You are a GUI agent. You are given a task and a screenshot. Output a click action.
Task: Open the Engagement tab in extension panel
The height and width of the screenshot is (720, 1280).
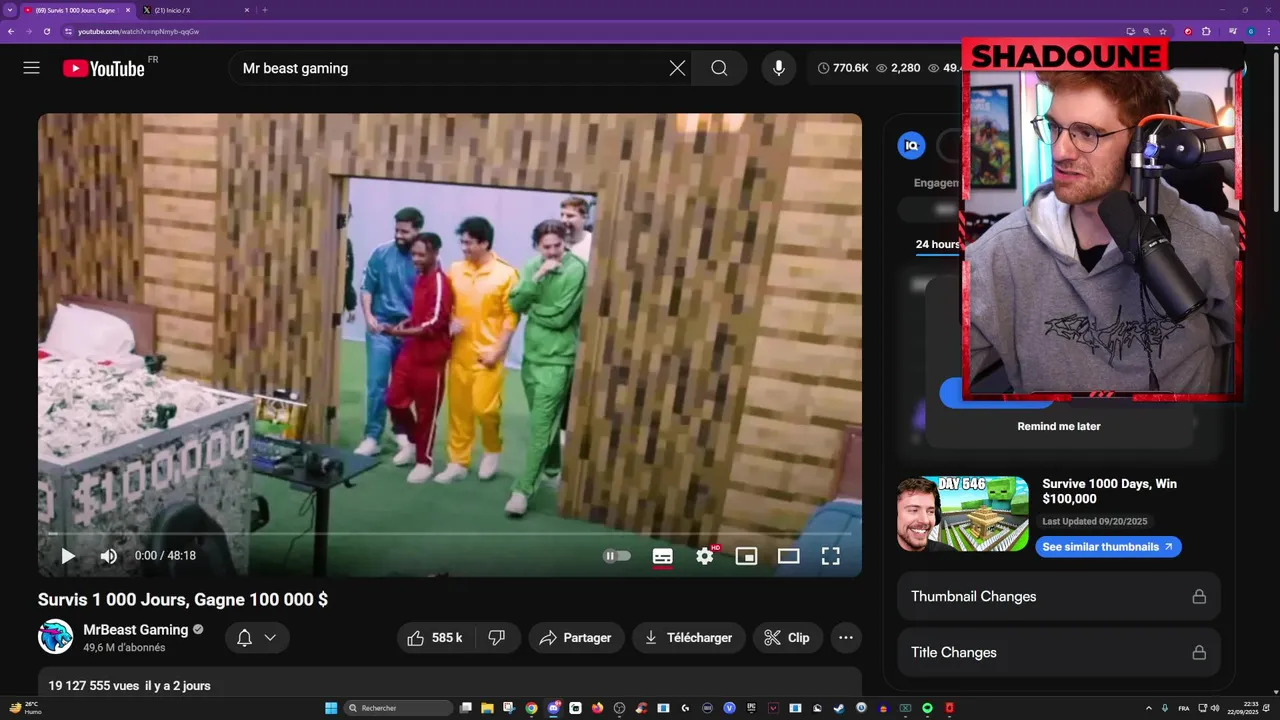pos(937,183)
